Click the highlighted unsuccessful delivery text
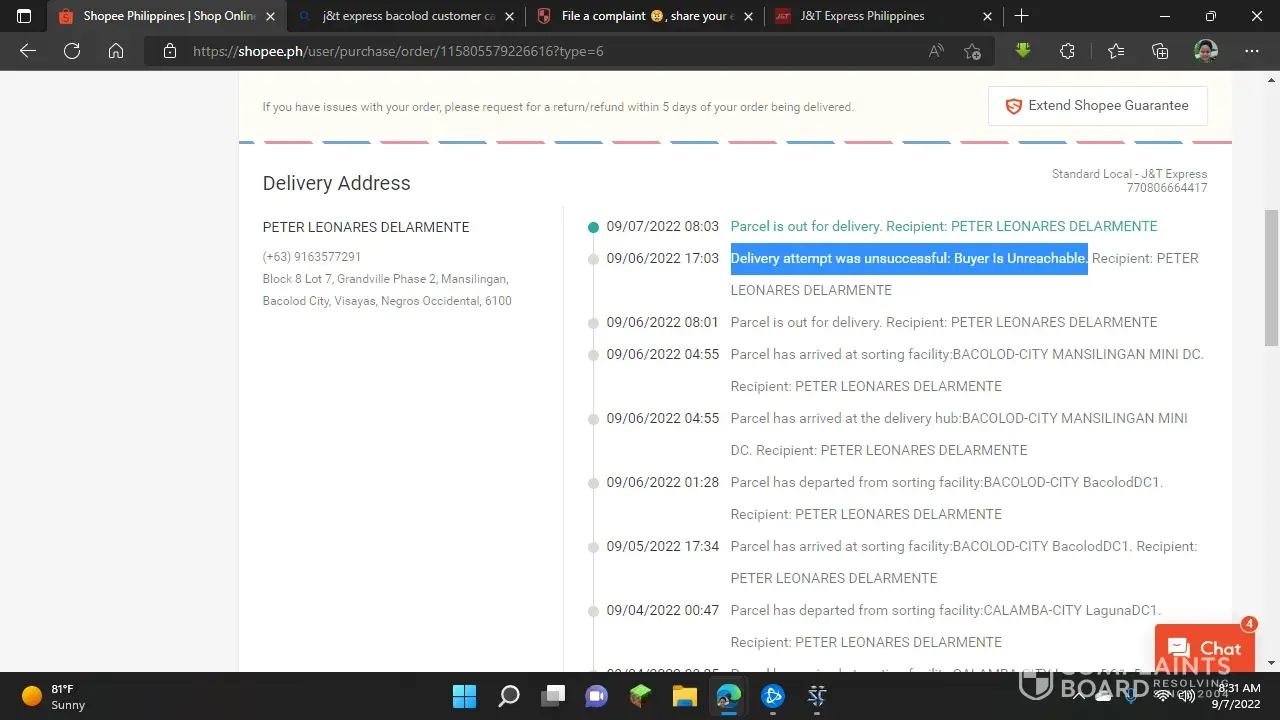 (909, 258)
